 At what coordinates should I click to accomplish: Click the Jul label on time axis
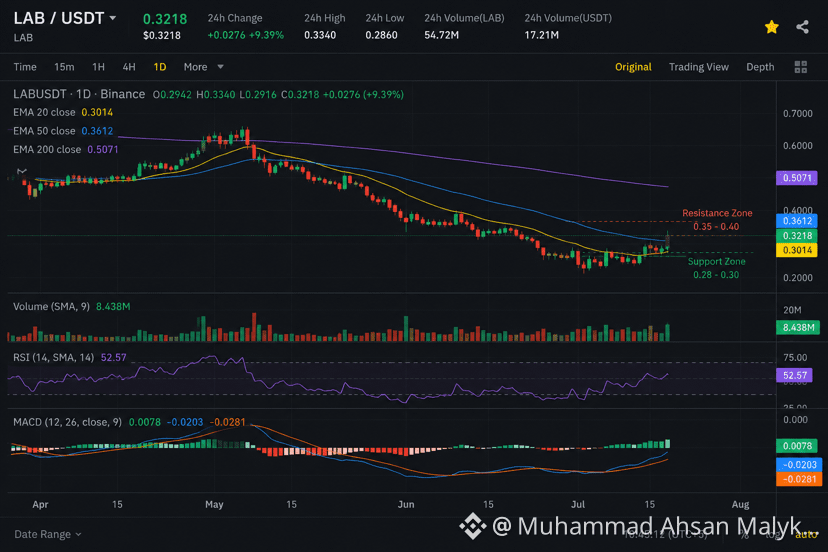tap(578, 504)
